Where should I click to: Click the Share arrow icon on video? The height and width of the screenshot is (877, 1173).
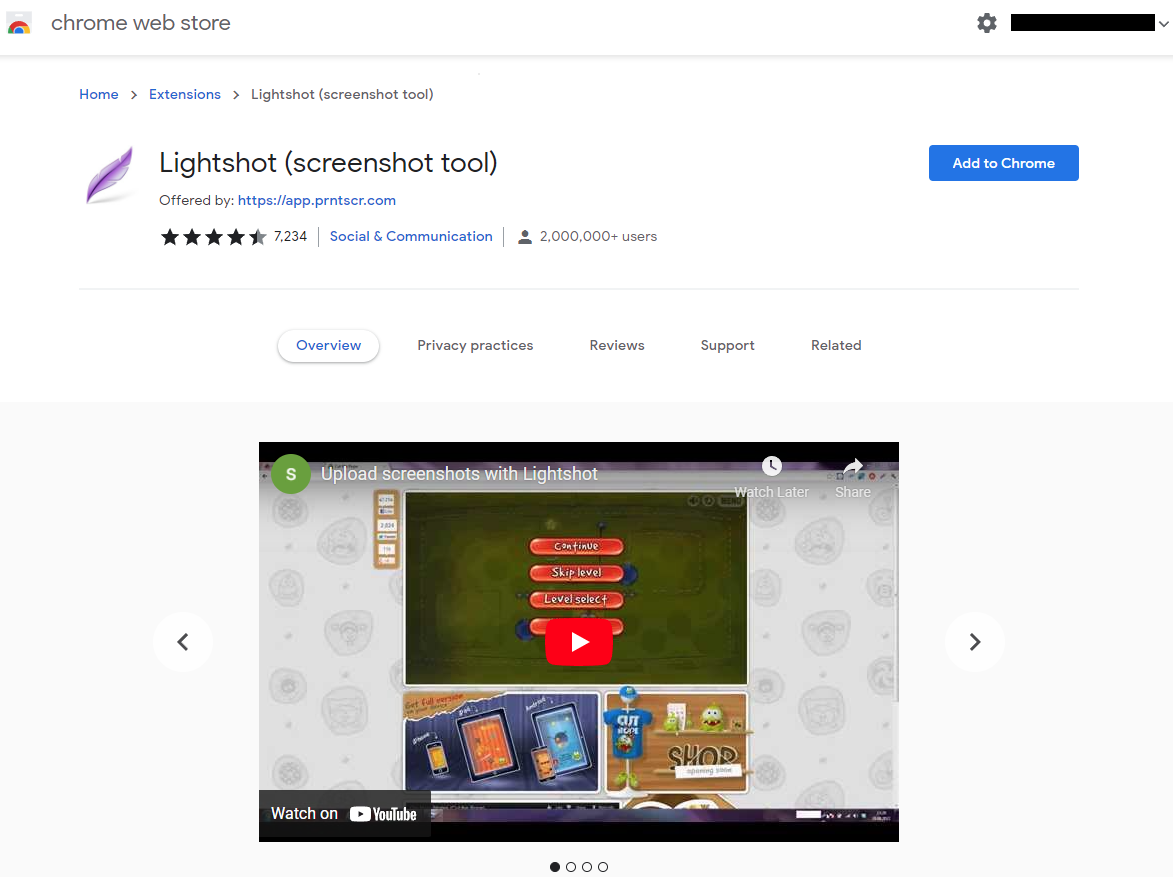853,468
